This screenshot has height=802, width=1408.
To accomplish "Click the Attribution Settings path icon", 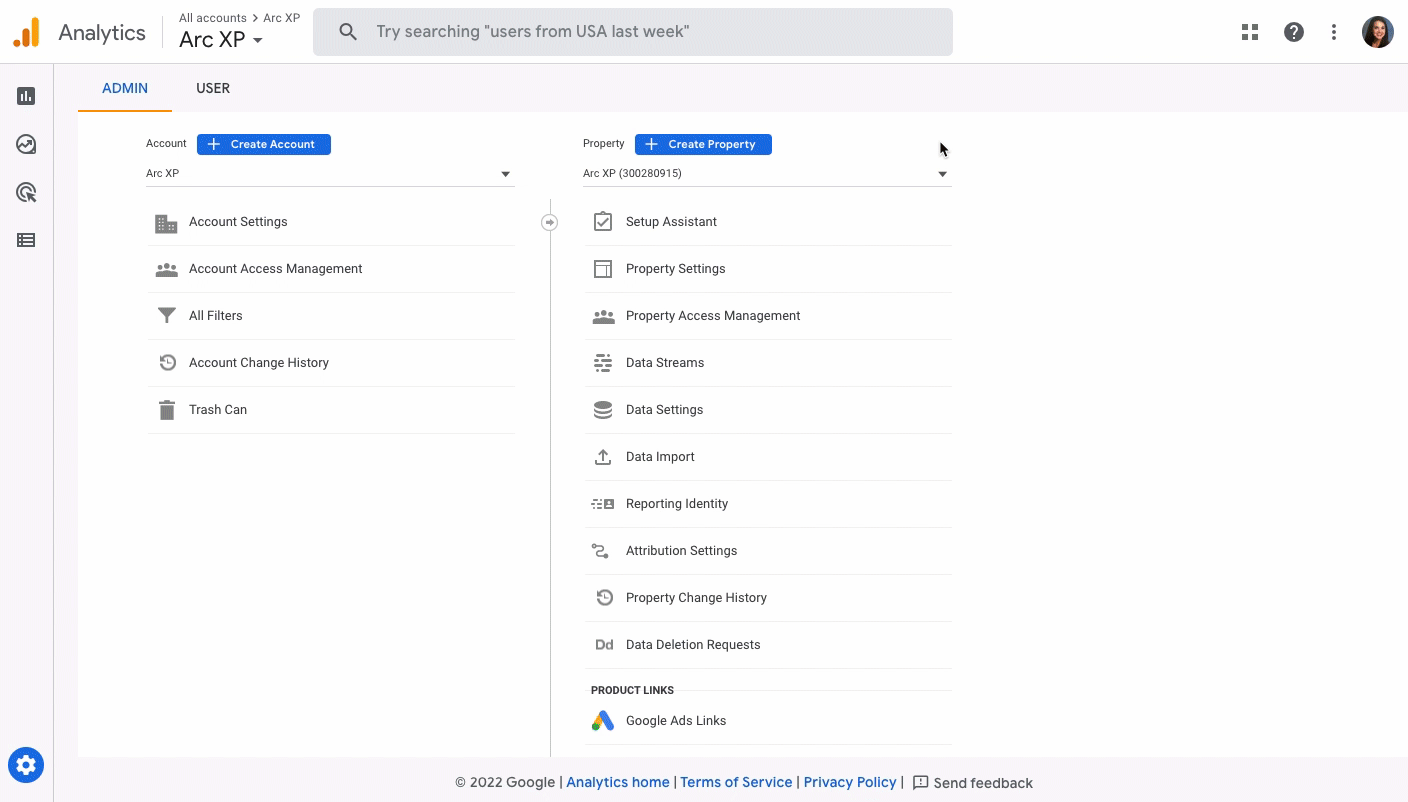I will click(600, 551).
